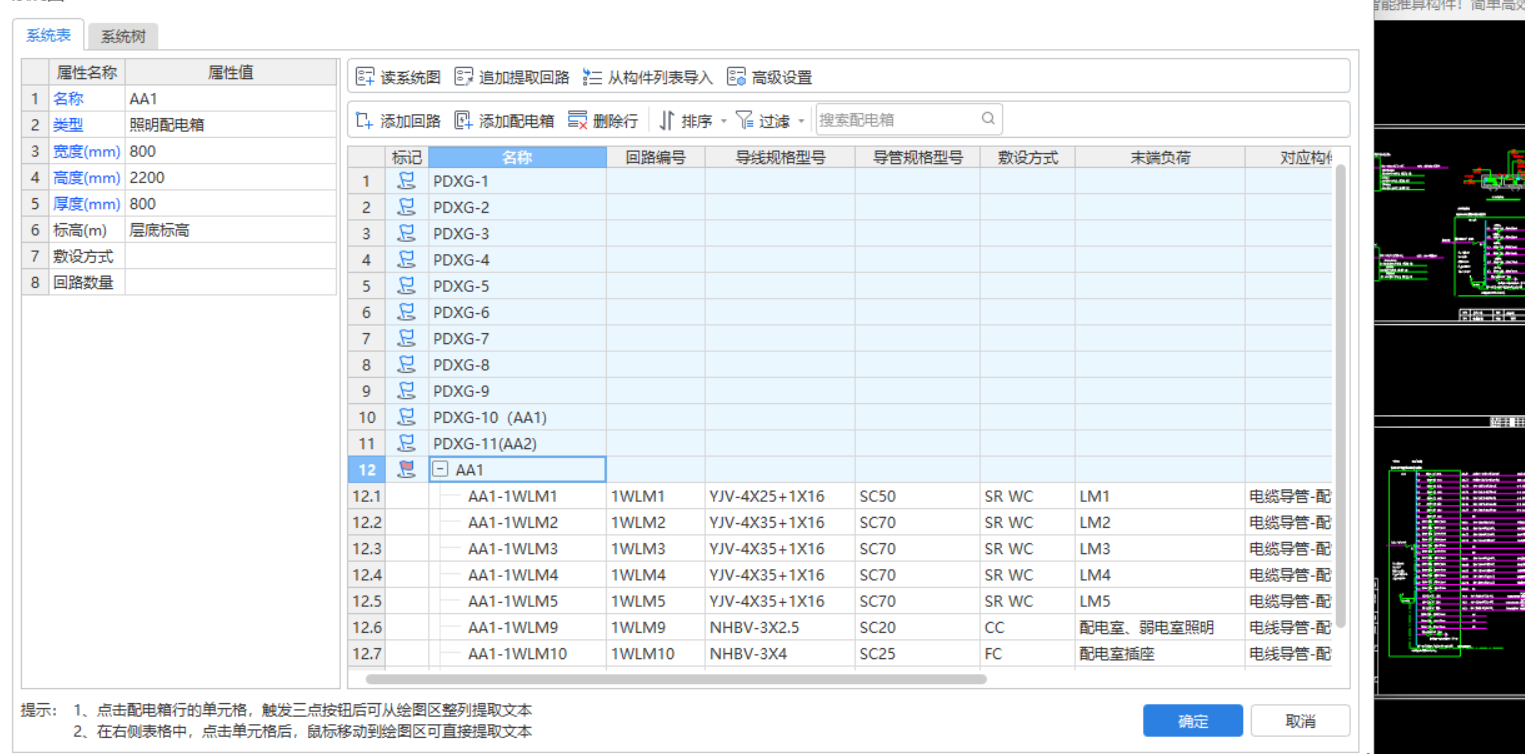Image resolution: width=1525 pixels, height=754 pixels.
Task: Click the 取消 button
Action: pos(1301,721)
